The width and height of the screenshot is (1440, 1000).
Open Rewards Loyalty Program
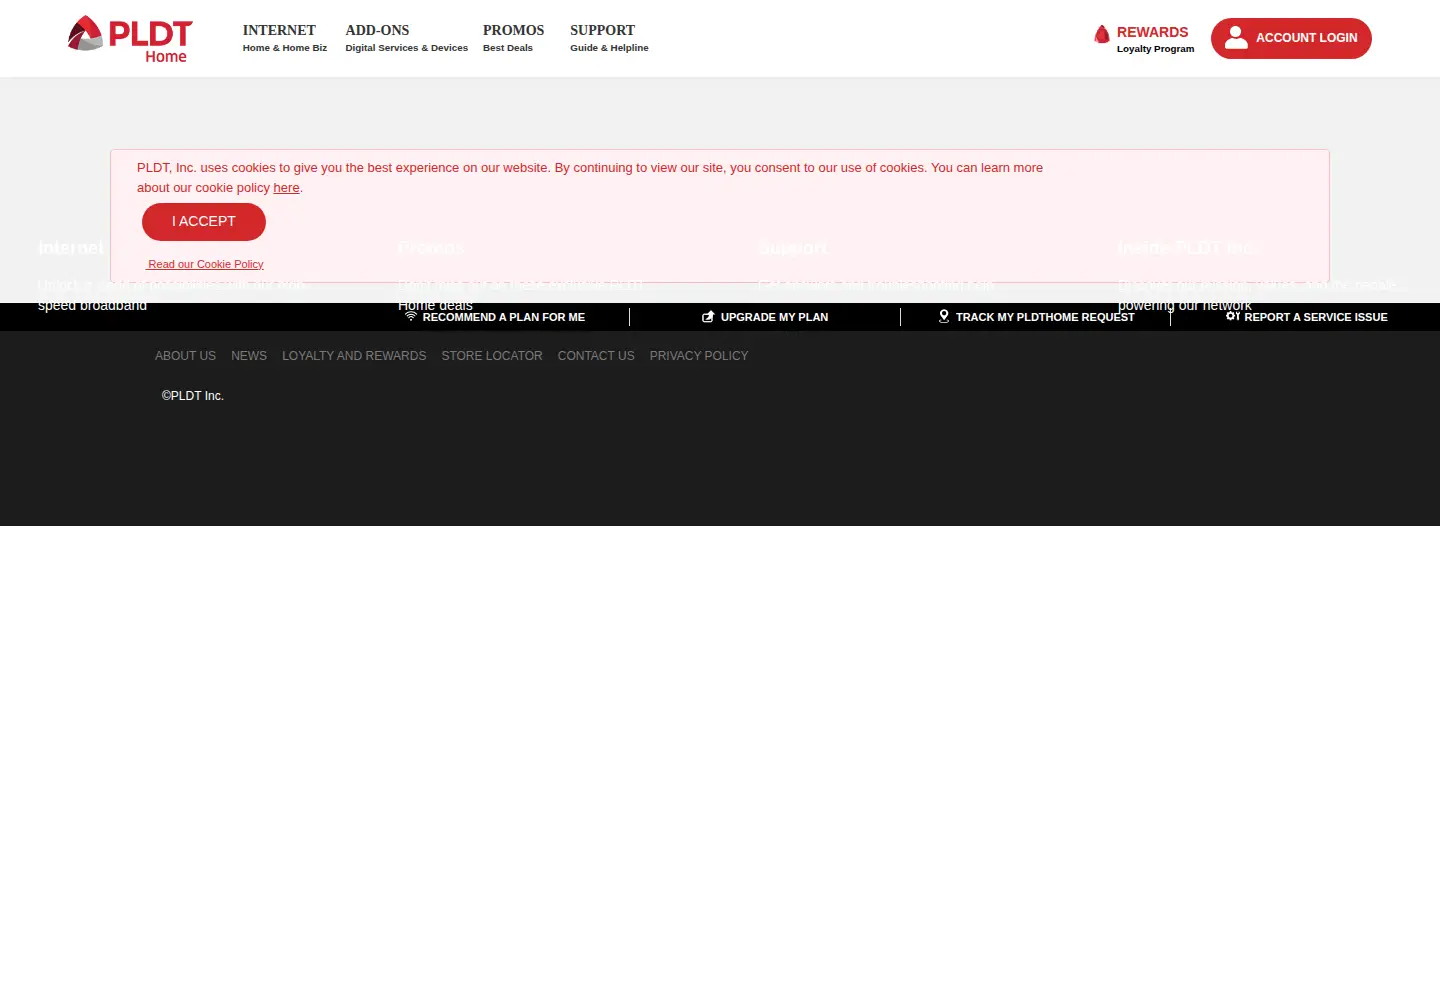click(1144, 39)
